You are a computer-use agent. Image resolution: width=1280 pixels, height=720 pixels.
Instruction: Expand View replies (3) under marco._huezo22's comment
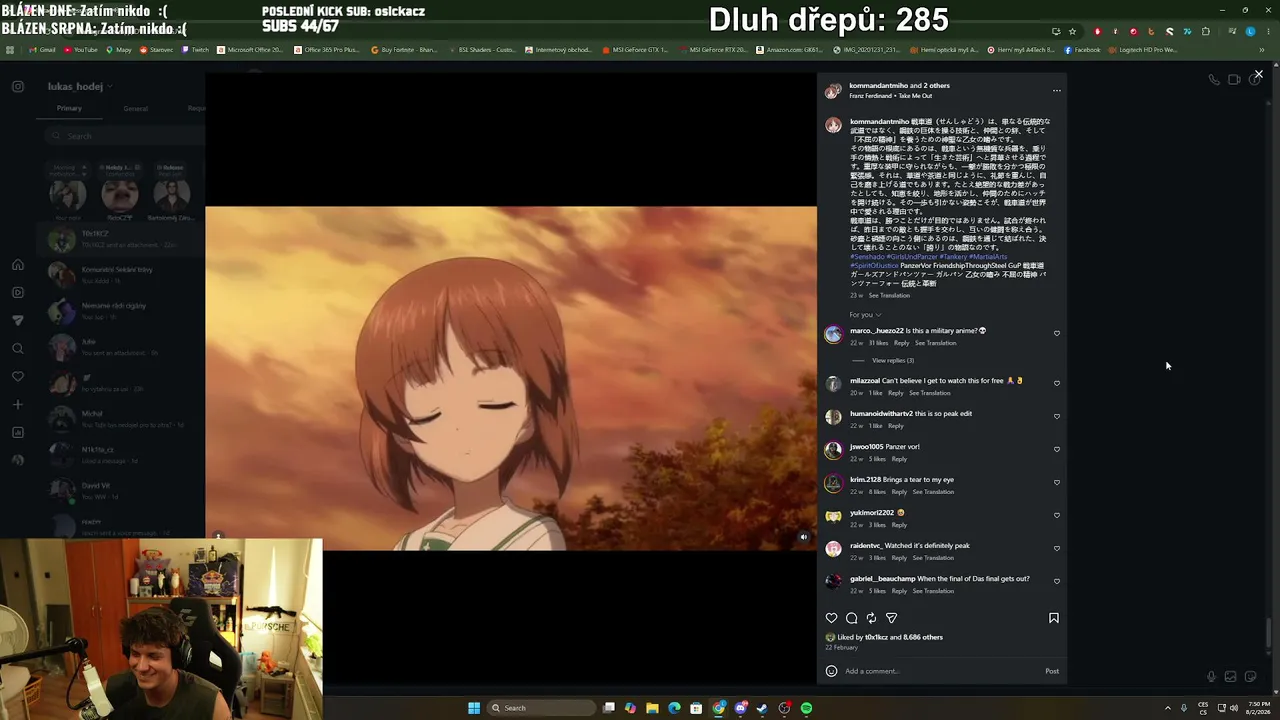892,360
